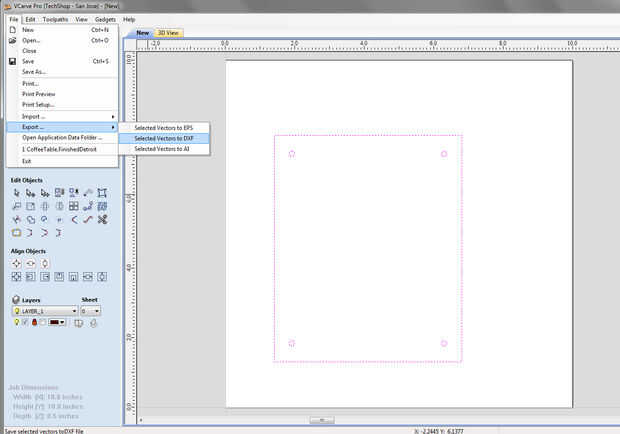Open the square transform-box tool in Edit Objects

point(102,193)
